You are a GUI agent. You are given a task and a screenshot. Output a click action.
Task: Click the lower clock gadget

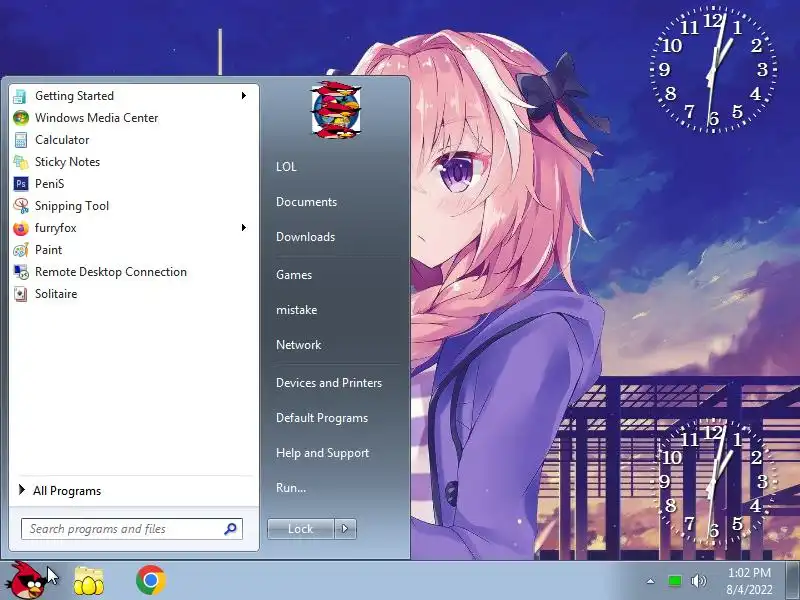(714, 482)
